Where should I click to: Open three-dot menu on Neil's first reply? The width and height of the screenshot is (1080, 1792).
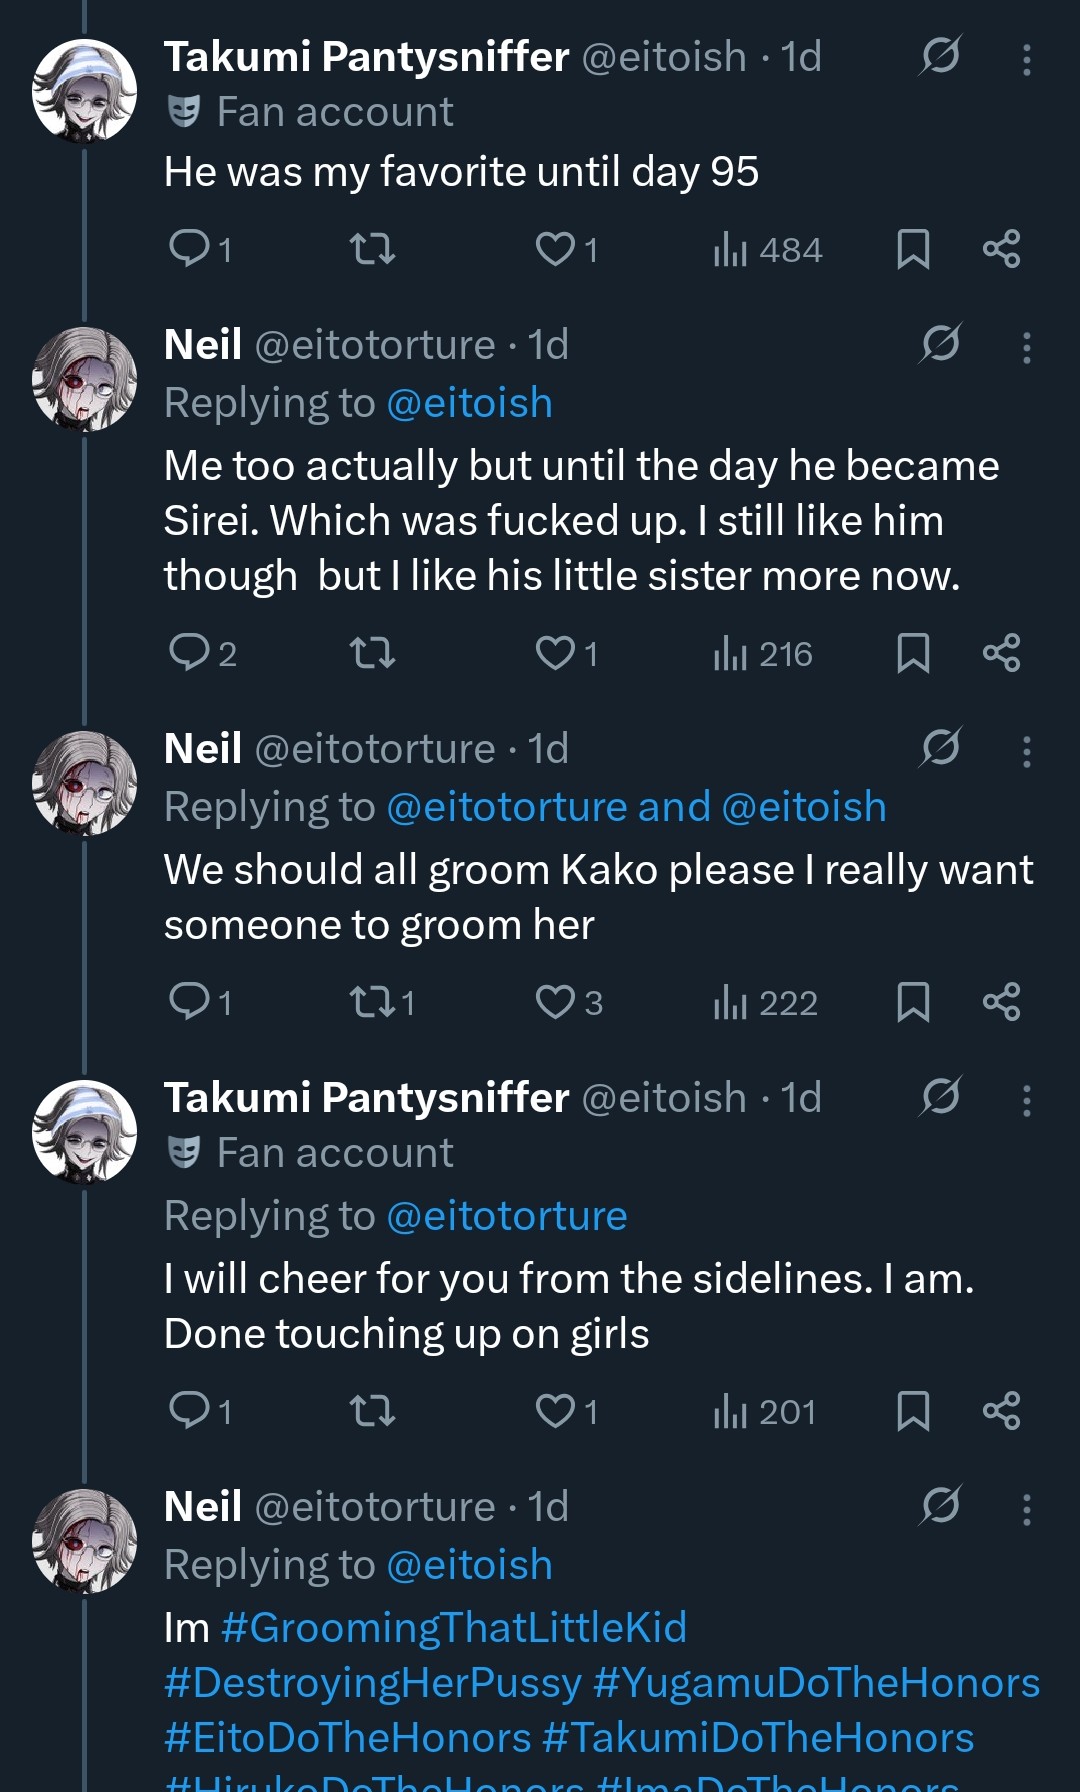(x=1026, y=348)
